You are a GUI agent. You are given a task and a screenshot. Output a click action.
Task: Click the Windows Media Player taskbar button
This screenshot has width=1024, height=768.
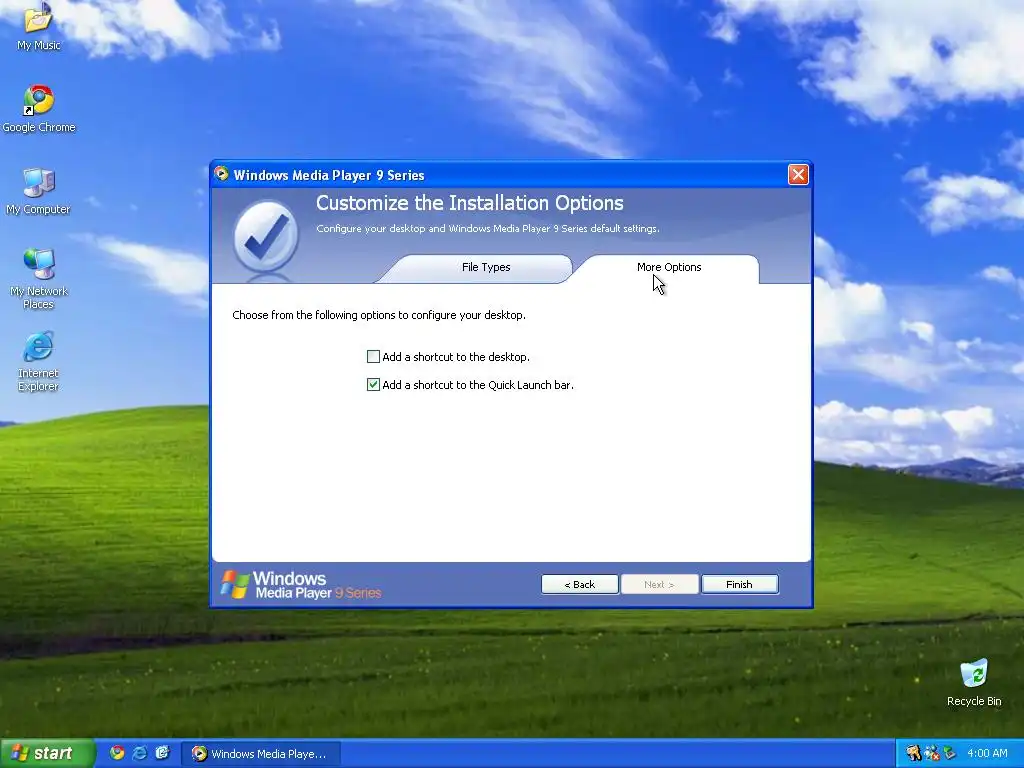tap(261, 754)
